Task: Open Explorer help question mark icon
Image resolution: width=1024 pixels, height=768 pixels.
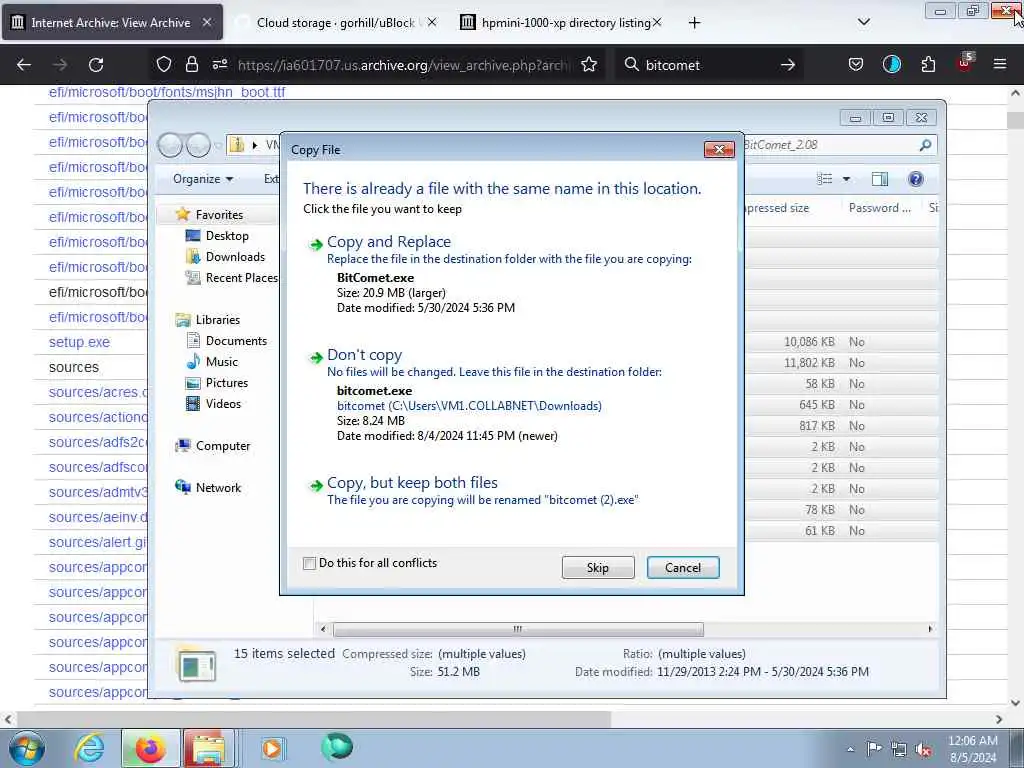Action: pos(916,179)
